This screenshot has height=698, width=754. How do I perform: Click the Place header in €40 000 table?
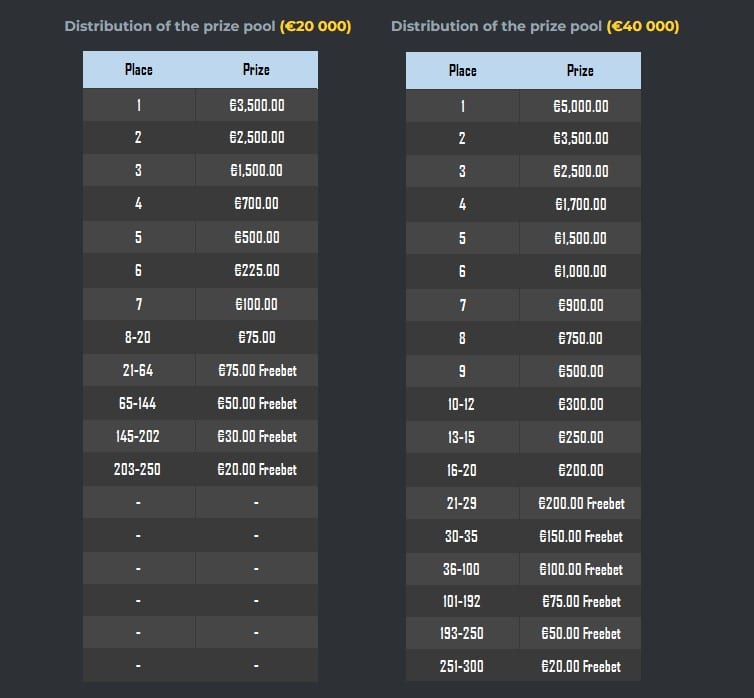(463, 71)
